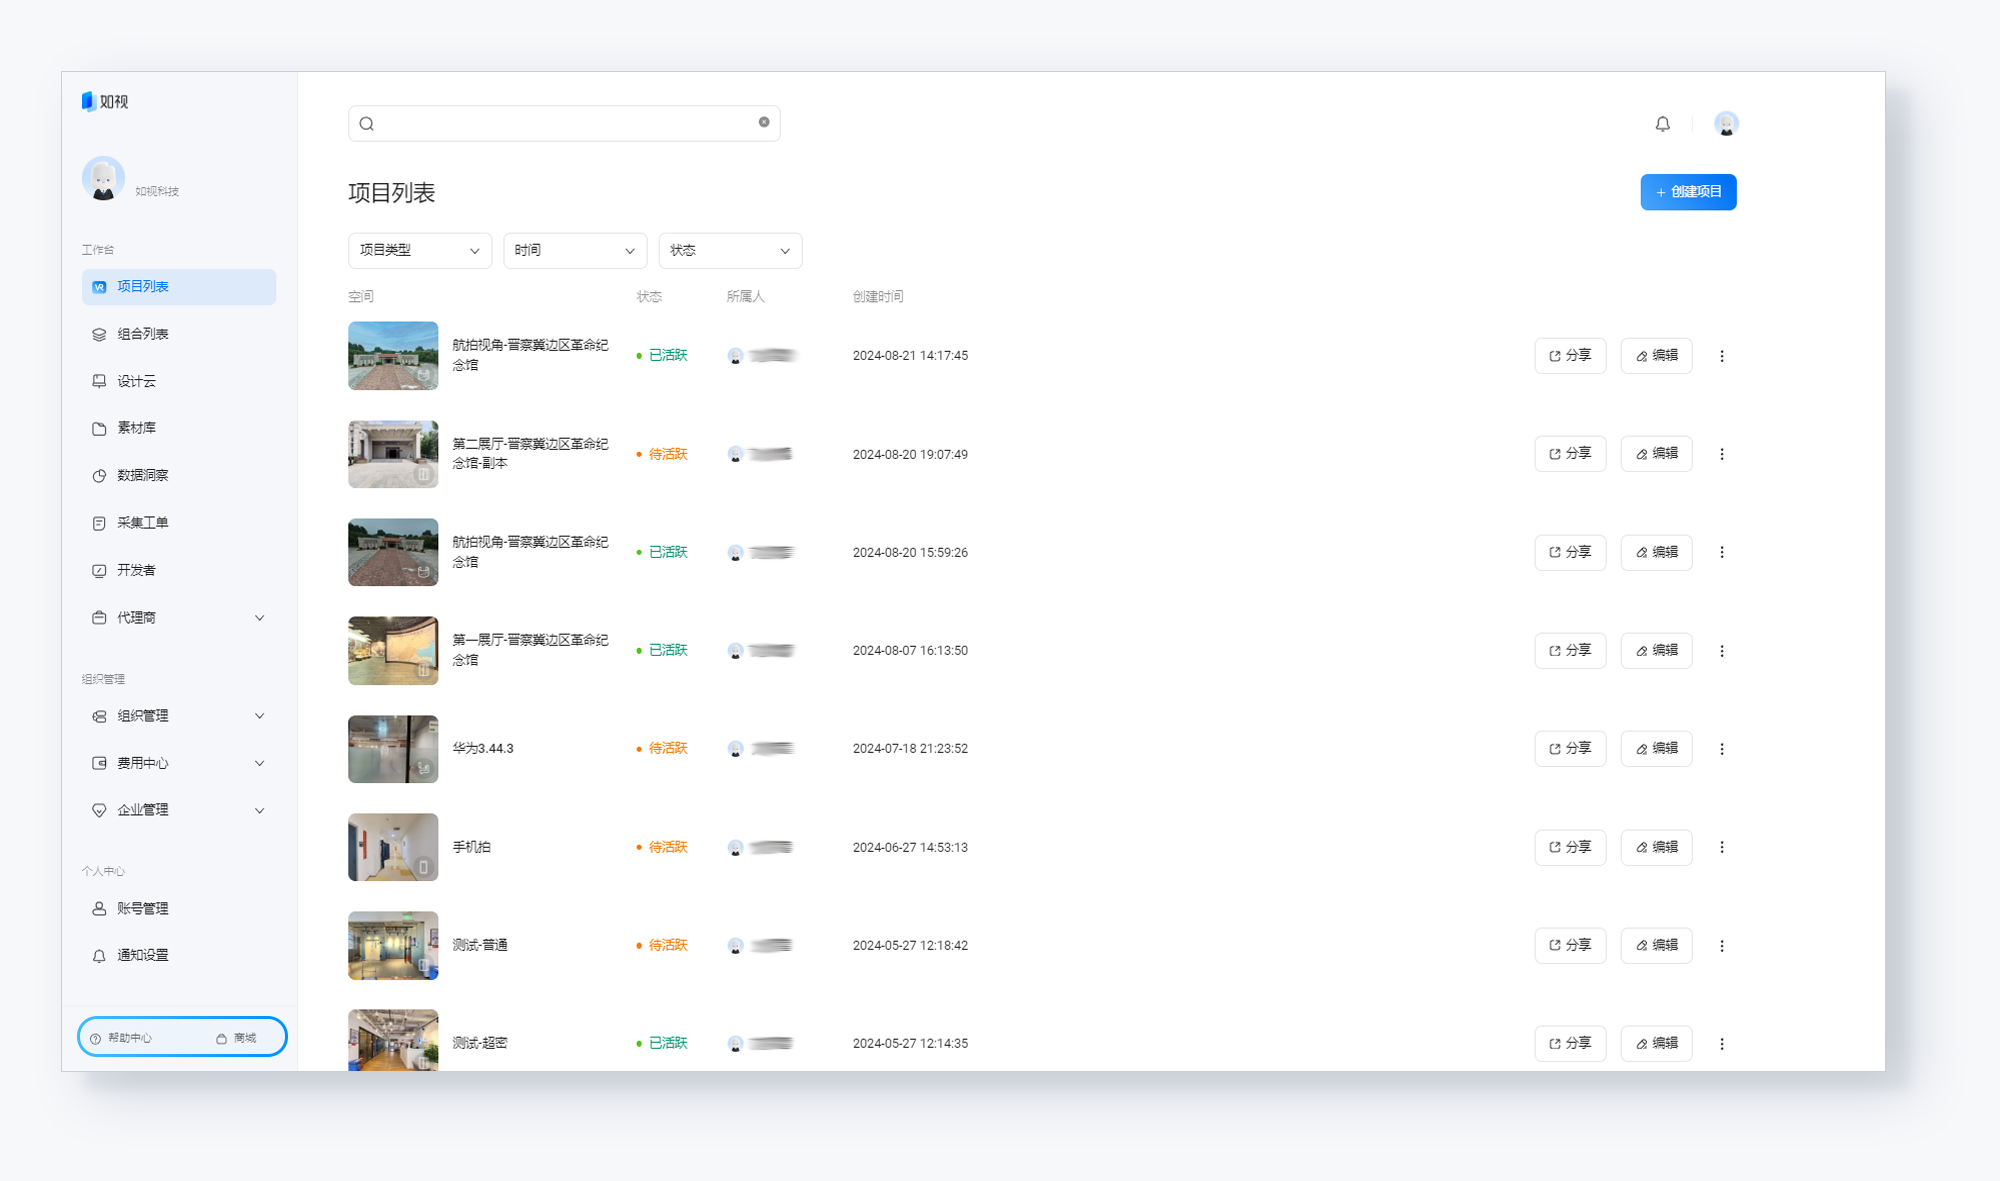2000x1181 pixels.
Task: Open the 项目类型 filter dropdown
Action: [x=420, y=250]
